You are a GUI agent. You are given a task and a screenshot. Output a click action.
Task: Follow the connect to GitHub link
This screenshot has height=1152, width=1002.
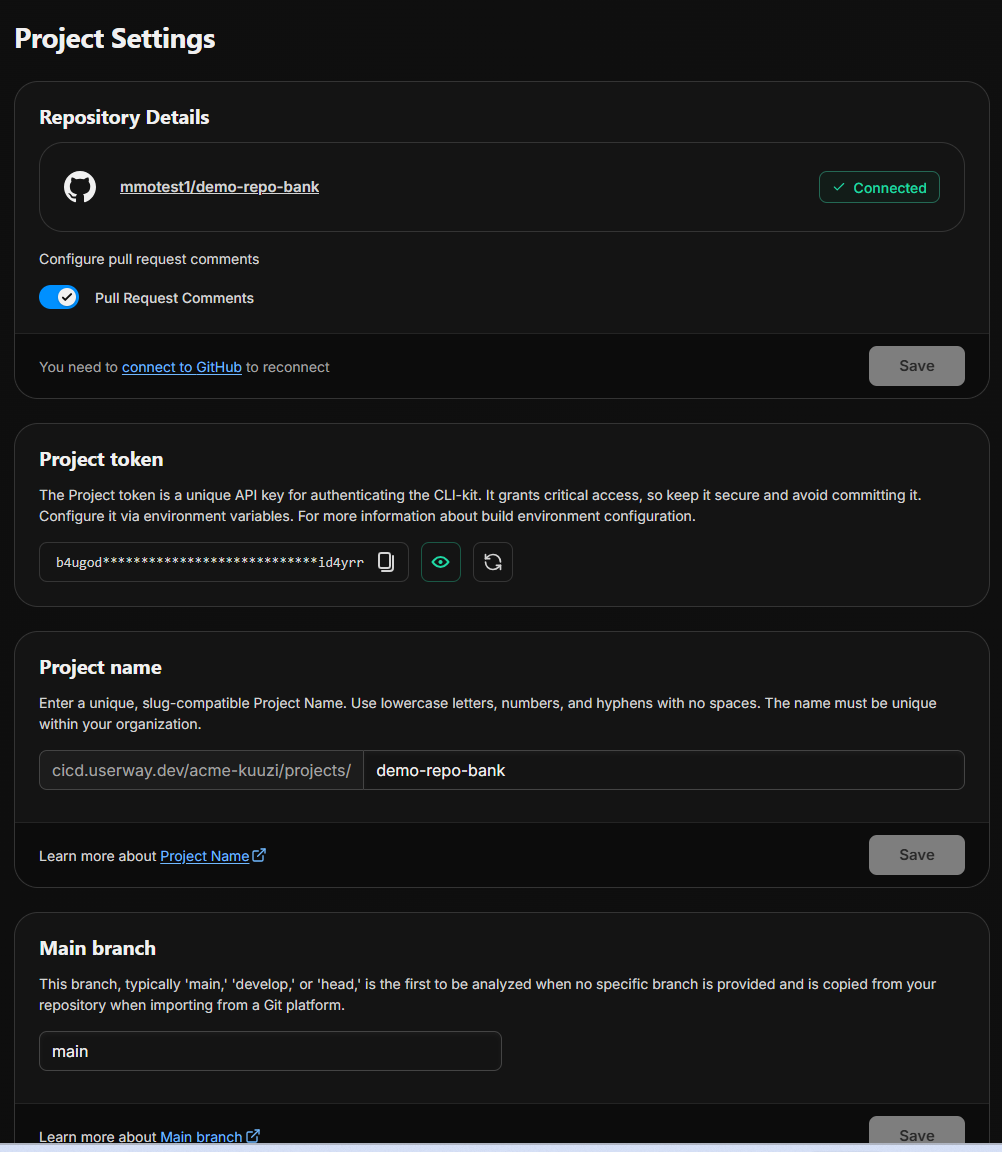click(x=181, y=367)
